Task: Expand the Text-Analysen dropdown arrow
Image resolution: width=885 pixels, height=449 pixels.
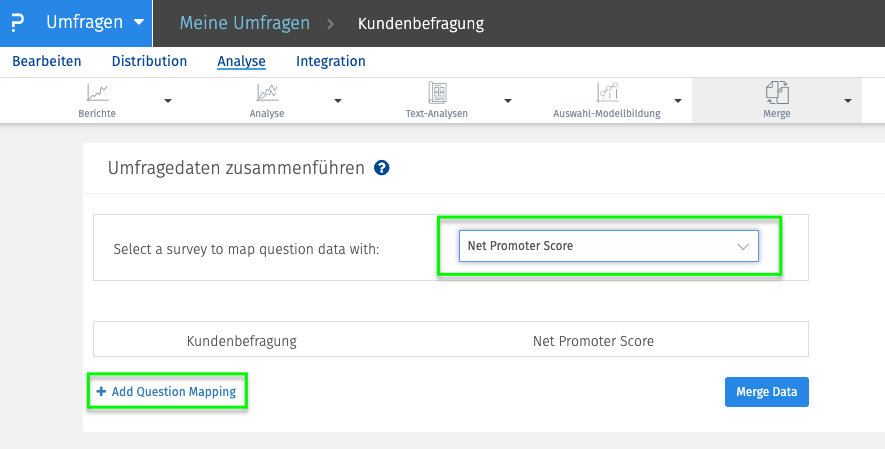Action: coord(508,101)
